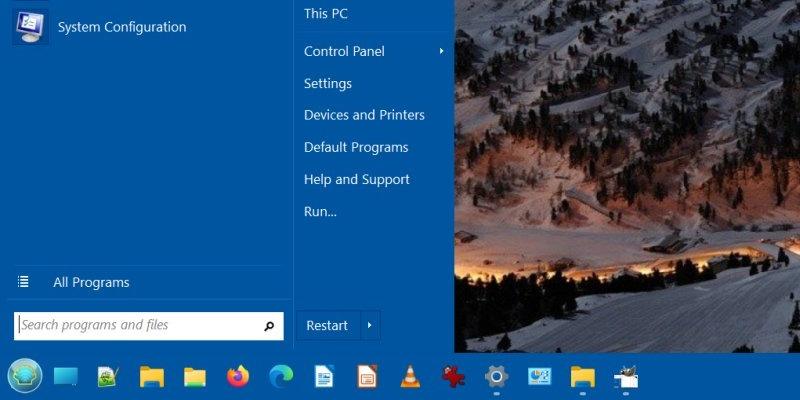The height and width of the screenshot is (400, 800).
Task: Open LibreOffice Impress taskbar icon
Action: pos(367,376)
